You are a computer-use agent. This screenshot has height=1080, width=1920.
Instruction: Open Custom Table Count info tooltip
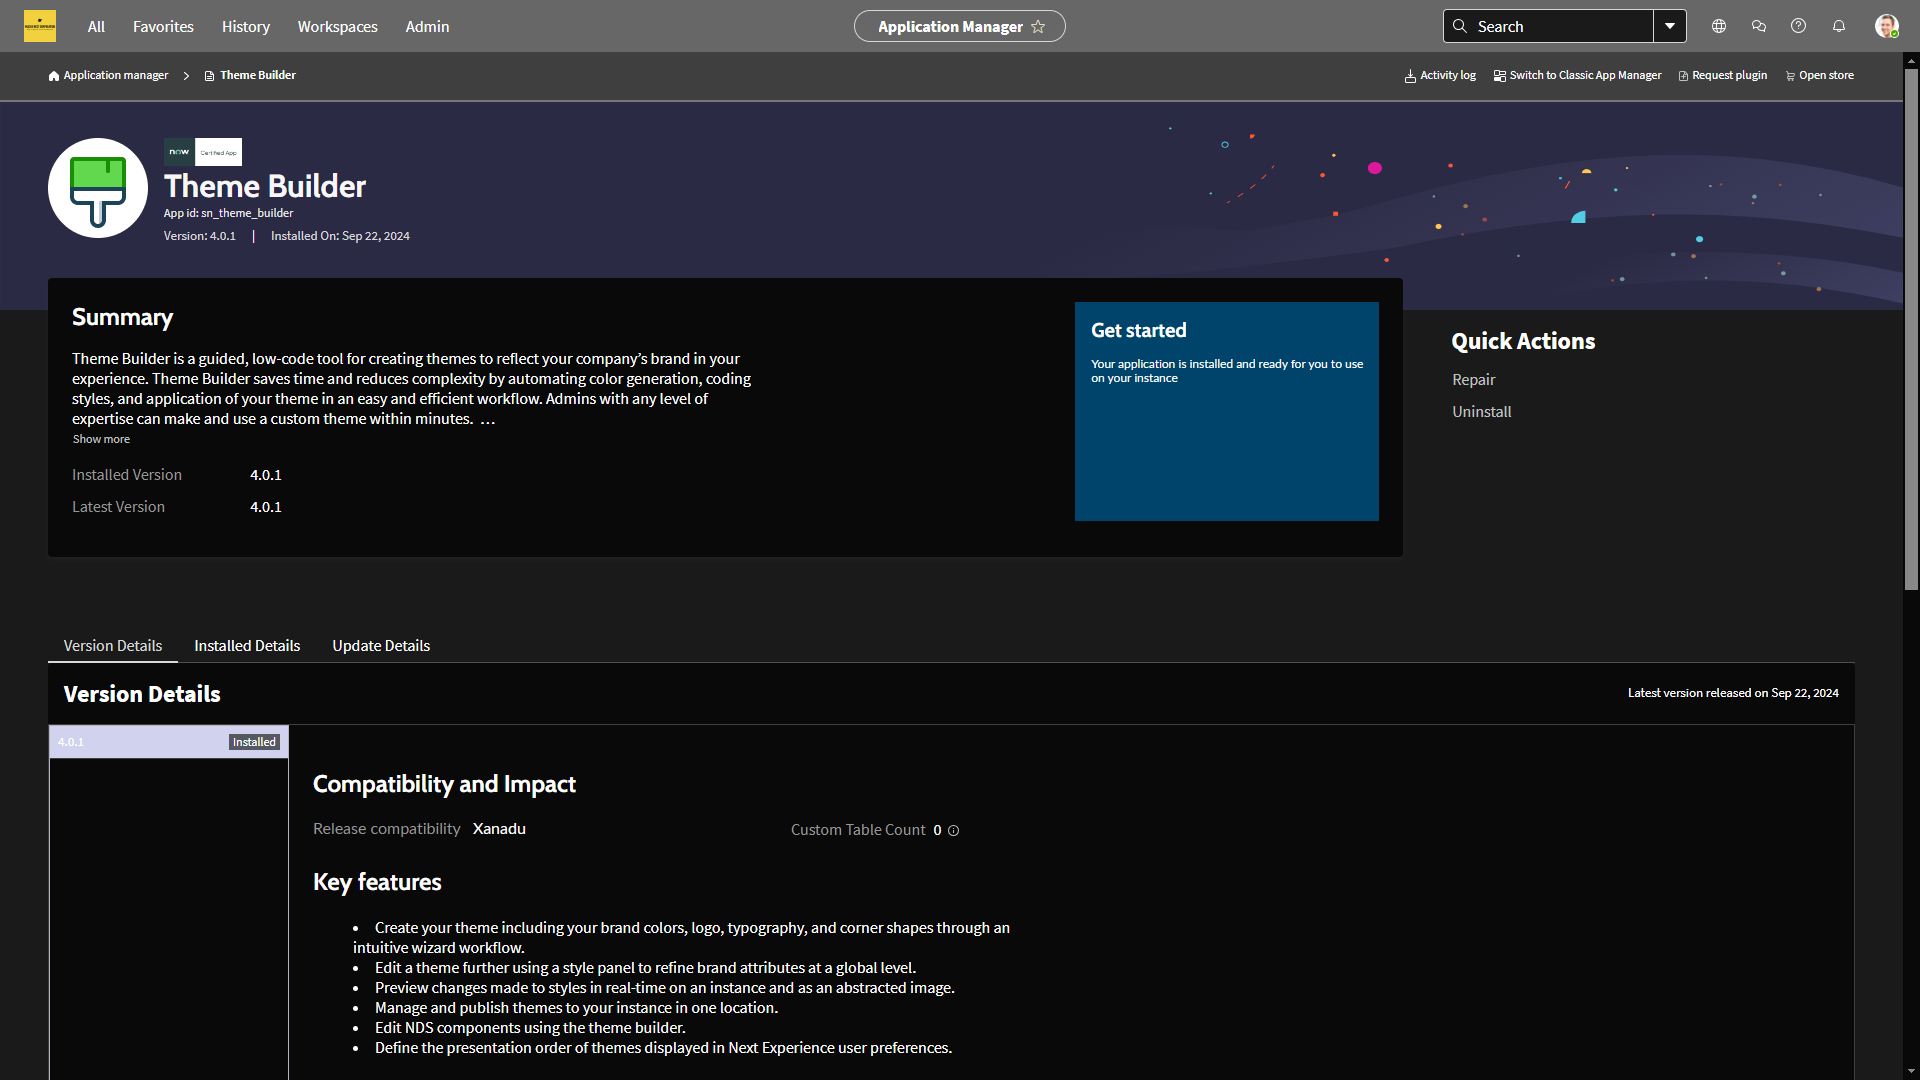click(x=954, y=831)
